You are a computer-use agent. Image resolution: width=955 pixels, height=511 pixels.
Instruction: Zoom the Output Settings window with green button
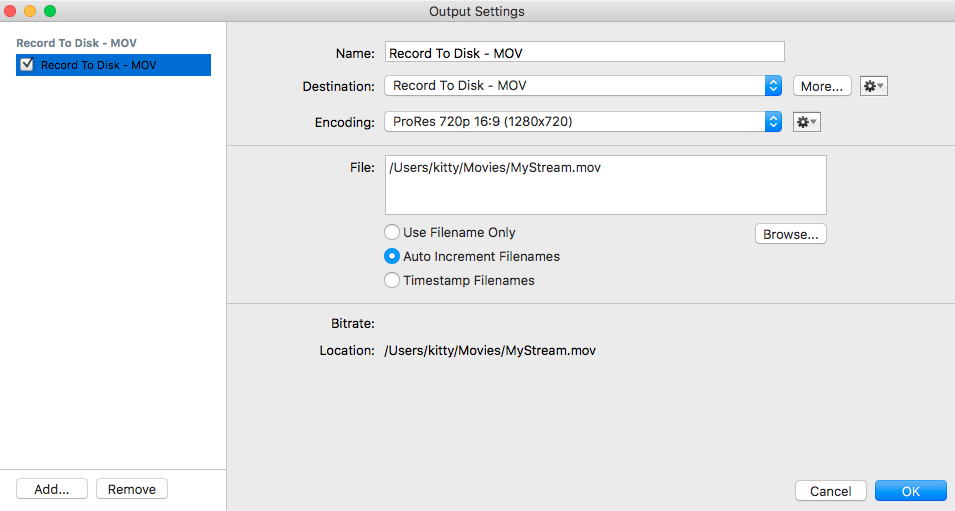pos(50,11)
